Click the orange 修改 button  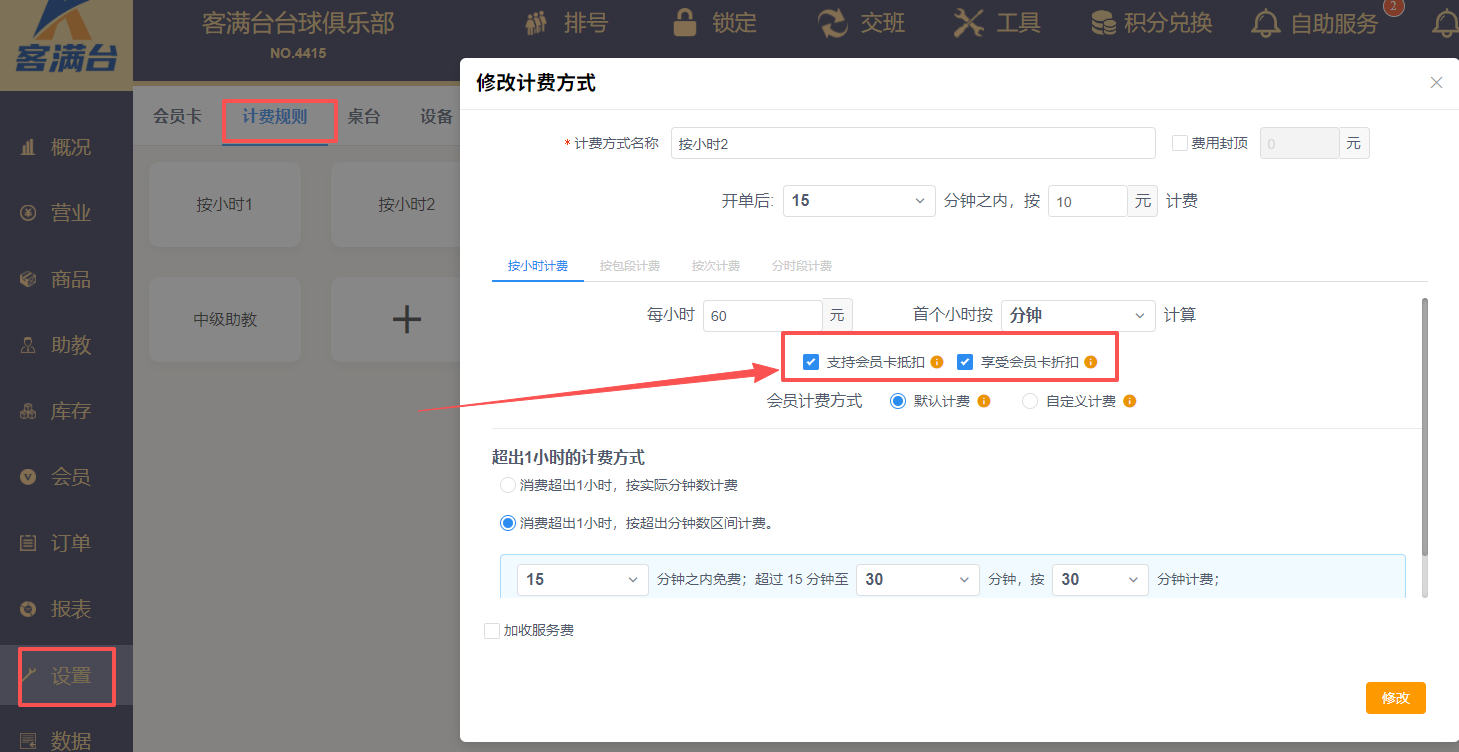(x=1395, y=698)
